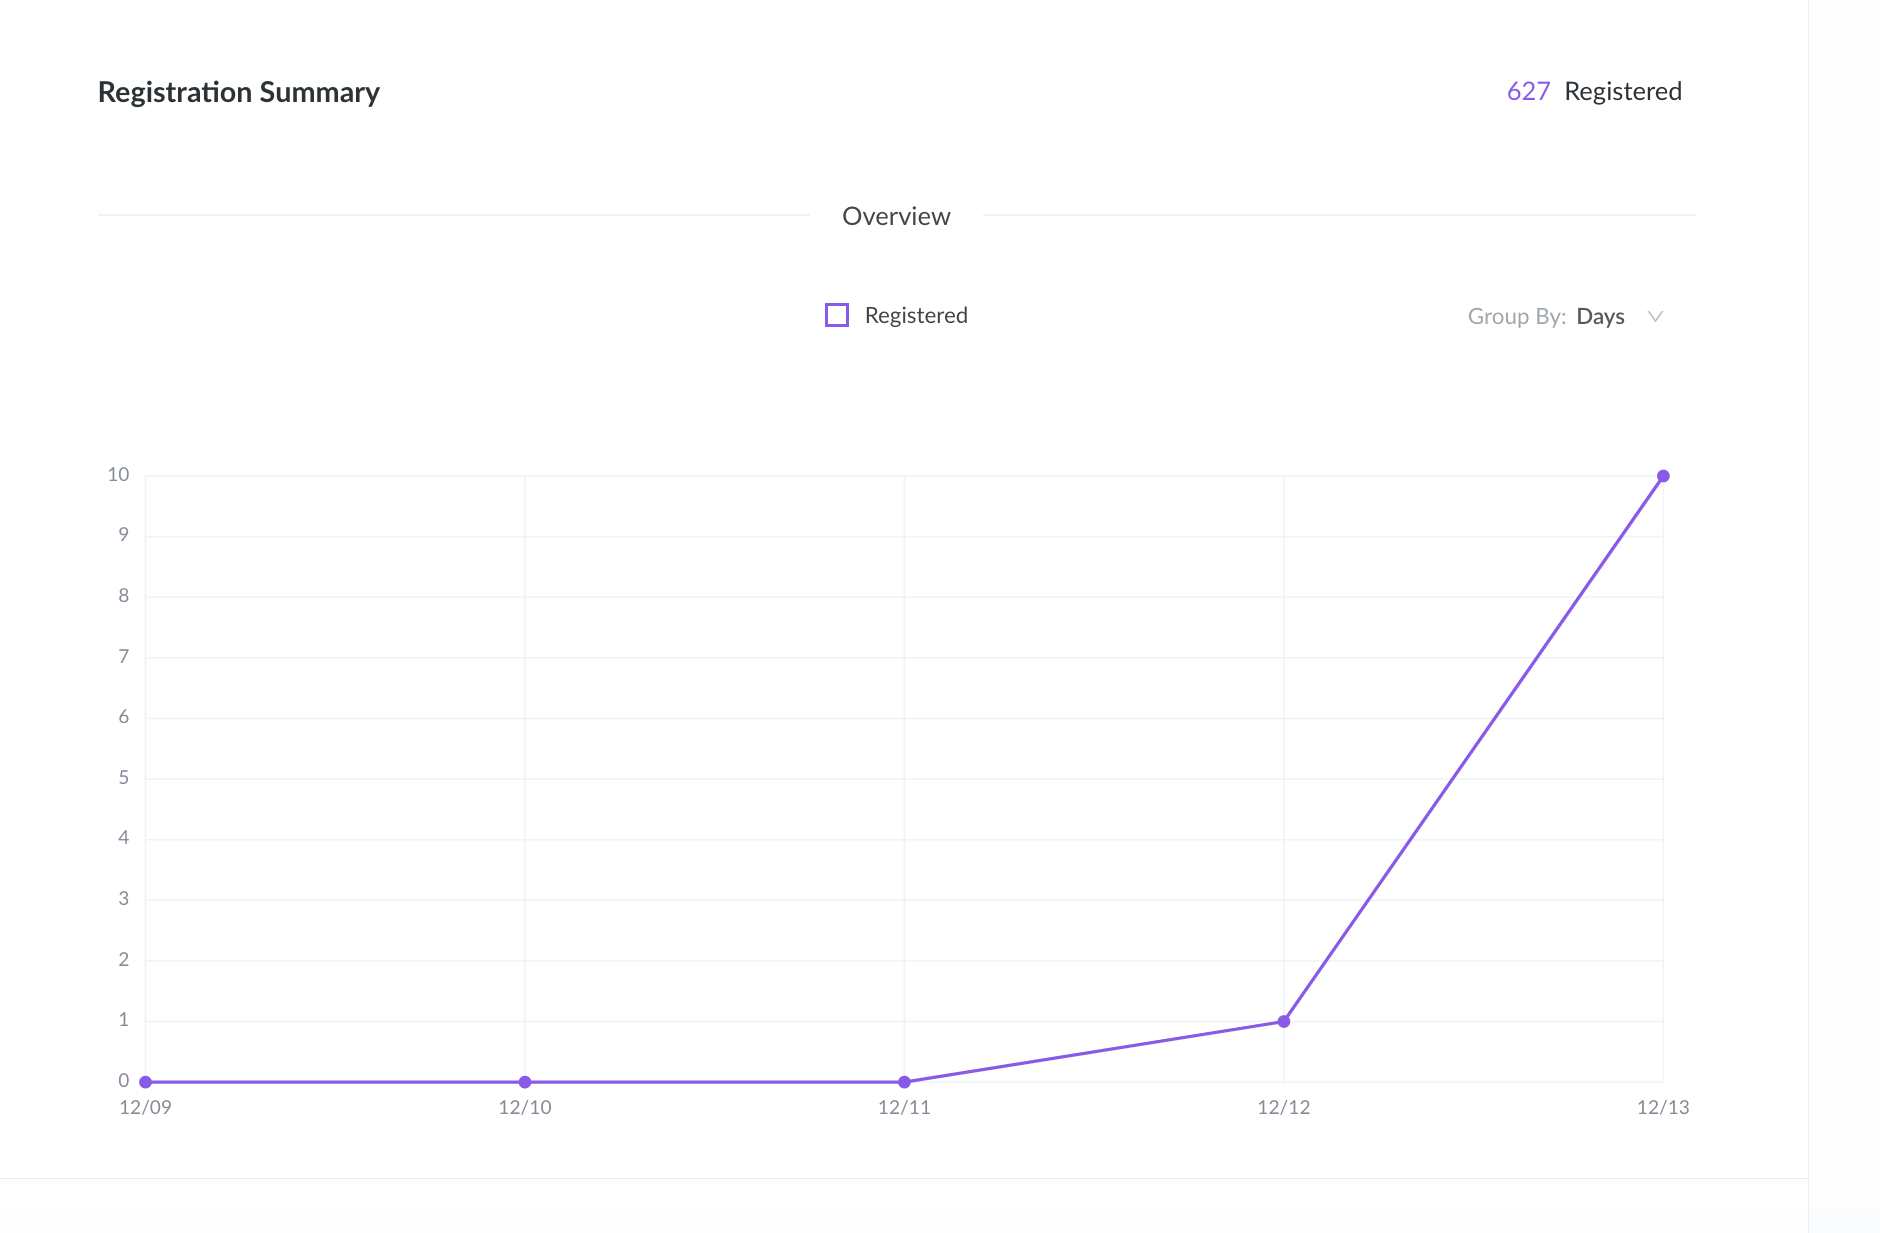Click the 12/09 x-axis label
This screenshot has height=1233, width=1880.
tap(145, 1107)
